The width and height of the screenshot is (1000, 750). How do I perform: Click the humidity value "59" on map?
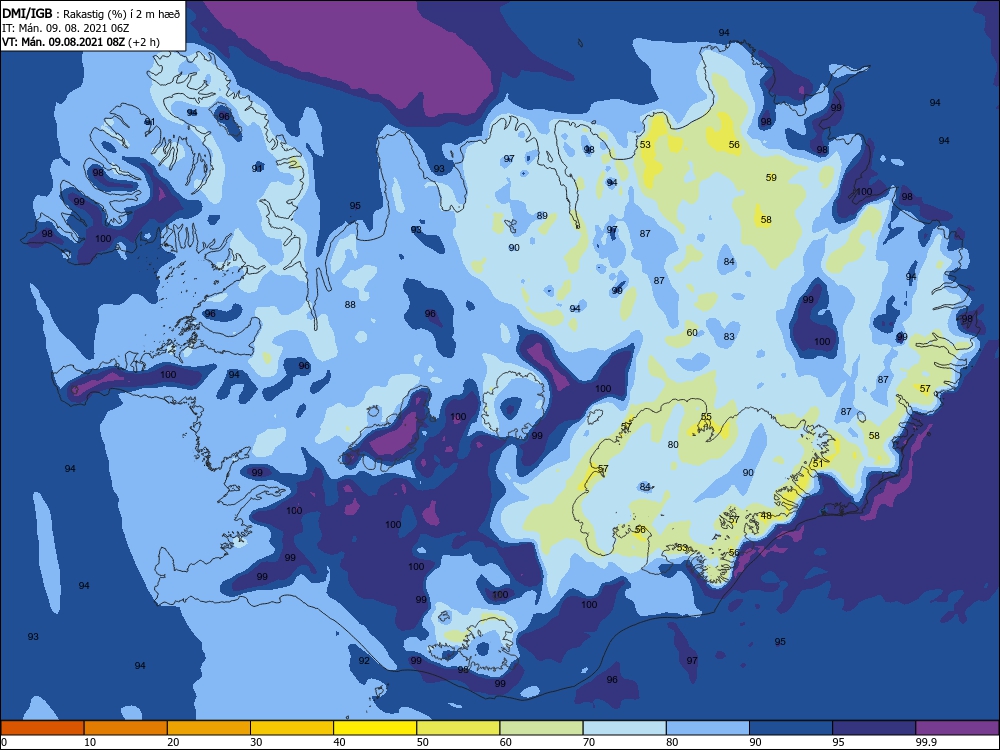coord(771,178)
